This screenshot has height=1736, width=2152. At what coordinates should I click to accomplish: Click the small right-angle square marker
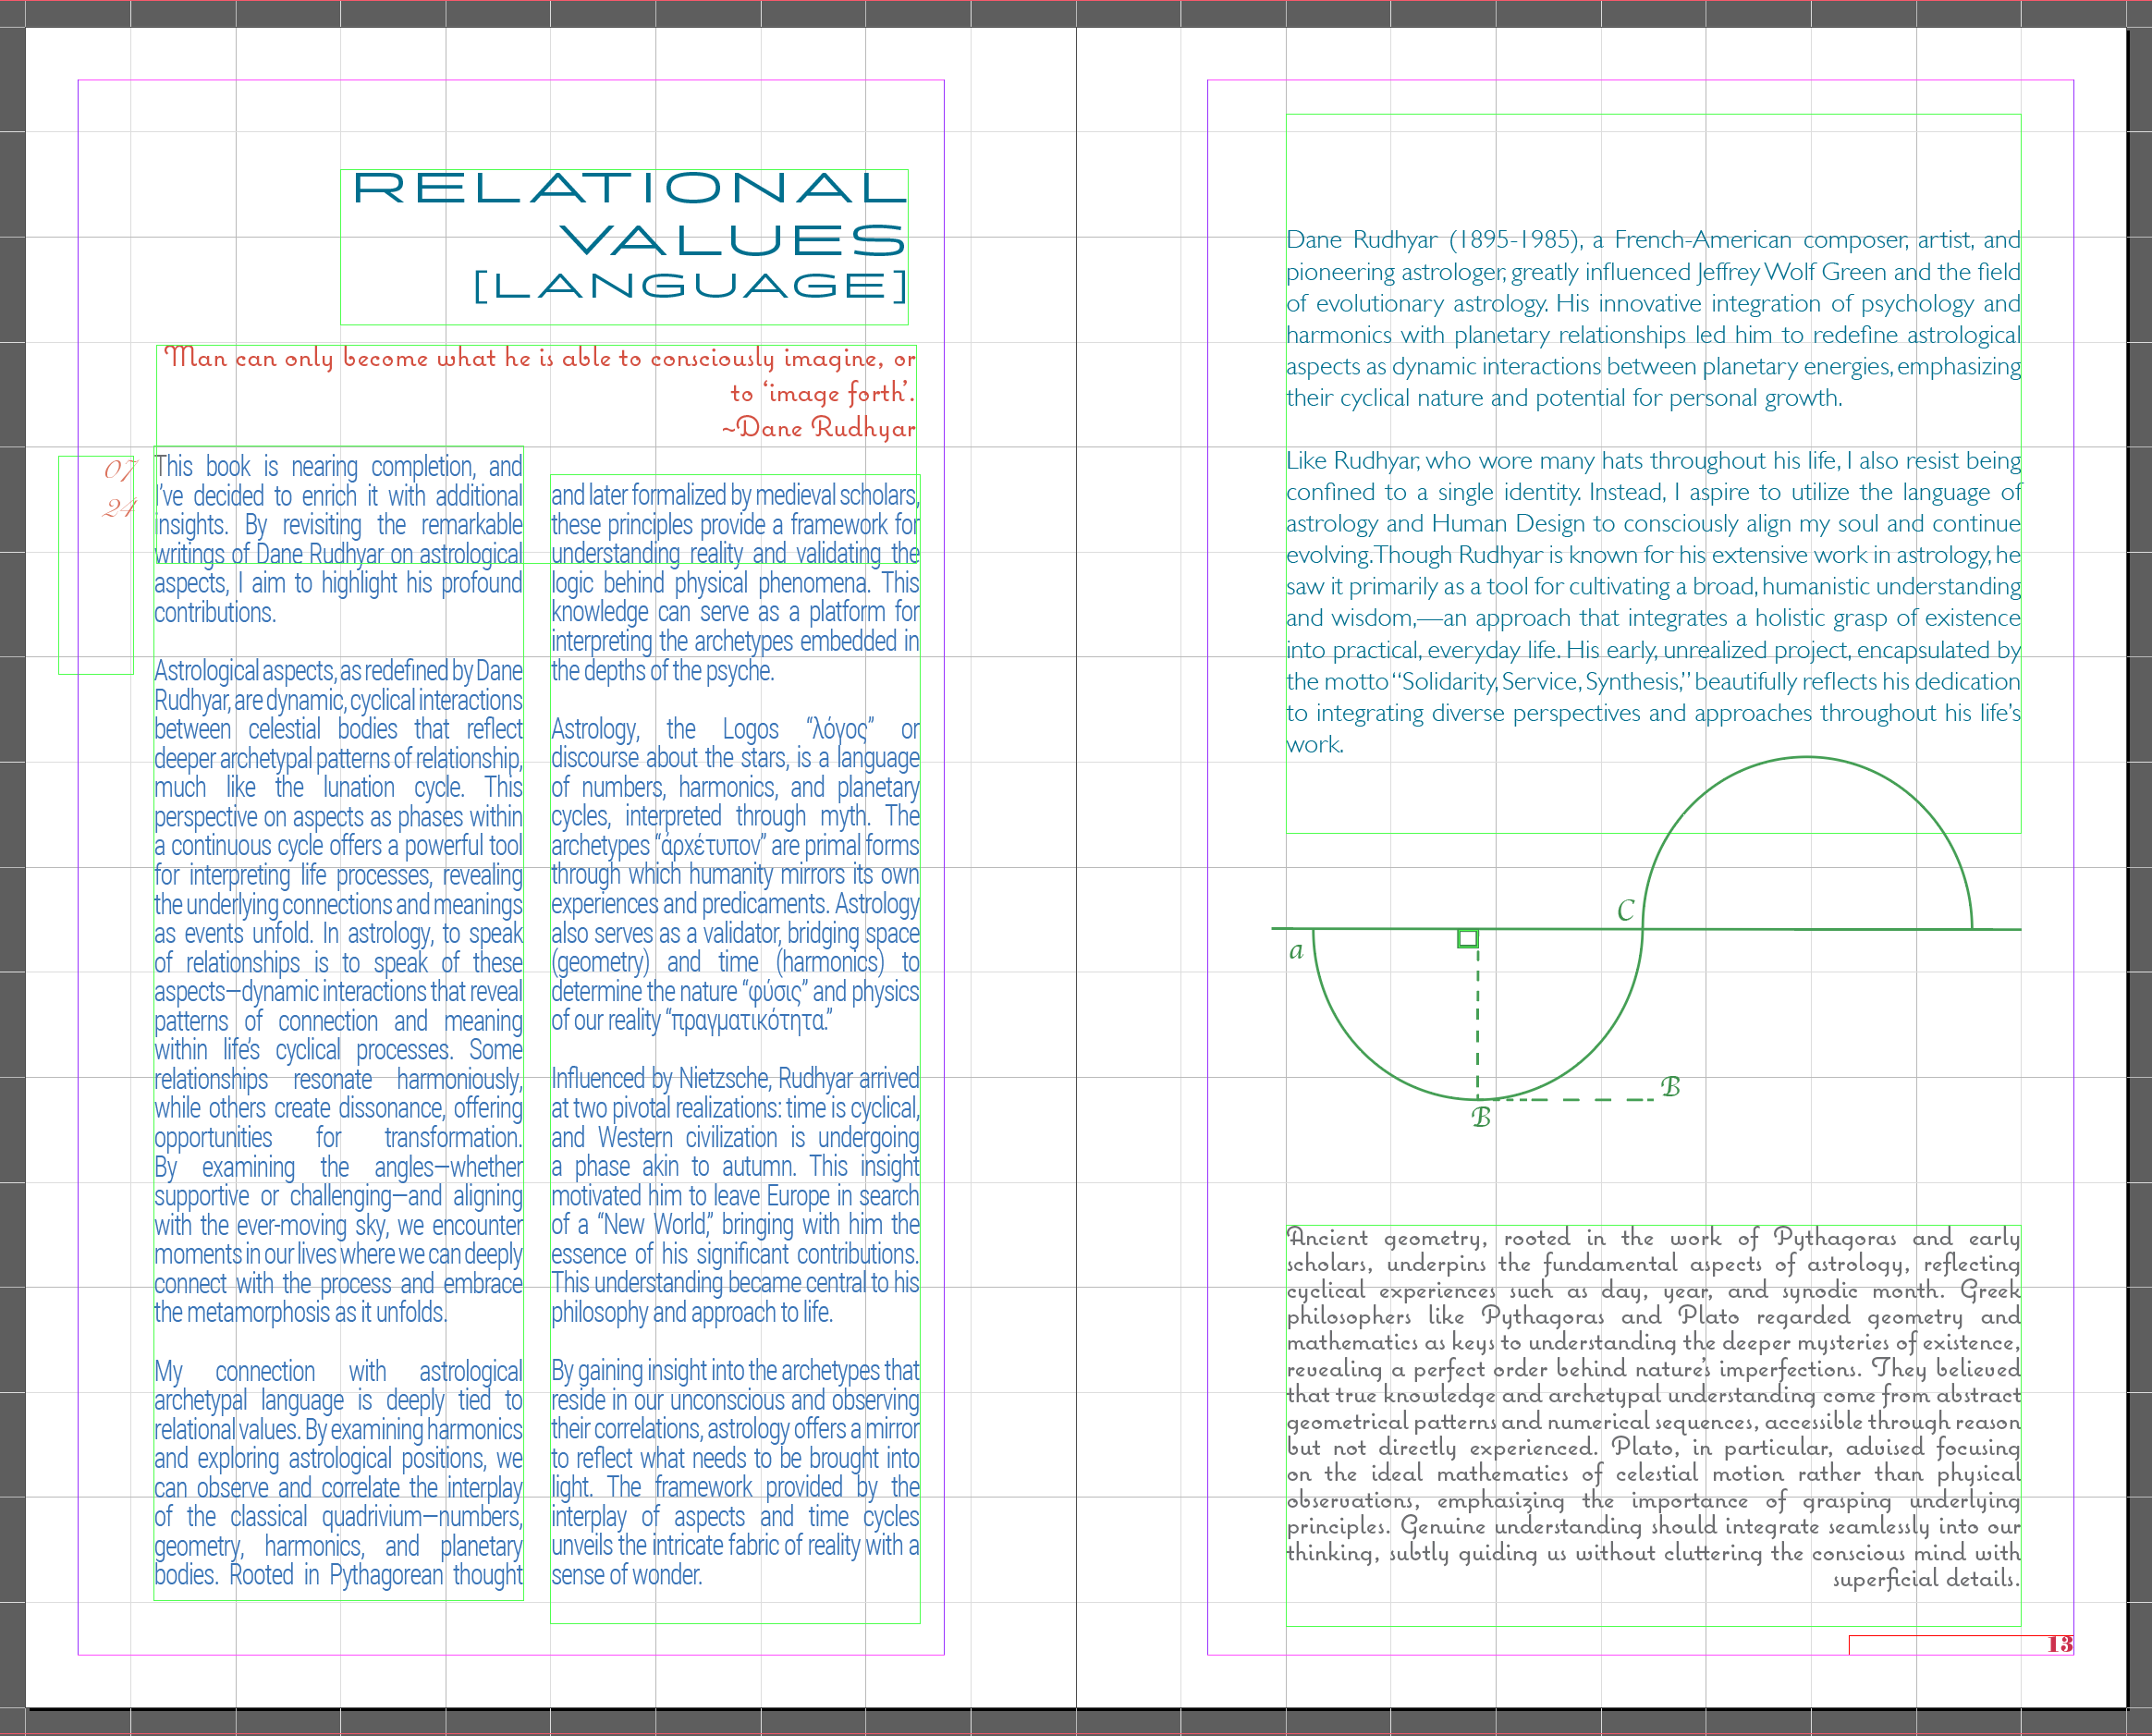(x=1467, y=939)
